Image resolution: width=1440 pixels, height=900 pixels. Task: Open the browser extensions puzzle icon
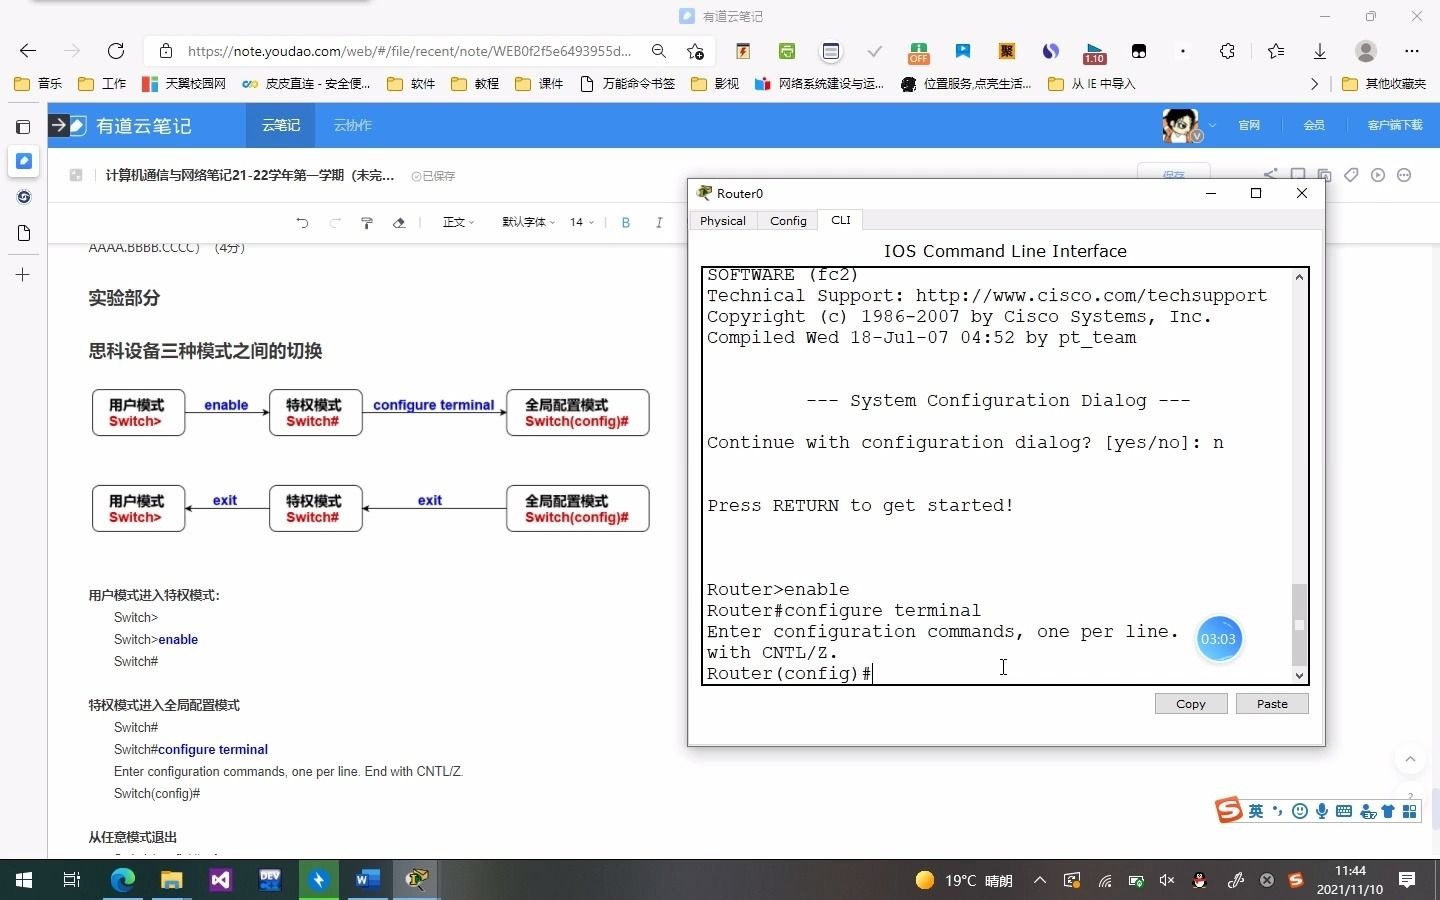pyautogui.click(x=1227, y=51)
